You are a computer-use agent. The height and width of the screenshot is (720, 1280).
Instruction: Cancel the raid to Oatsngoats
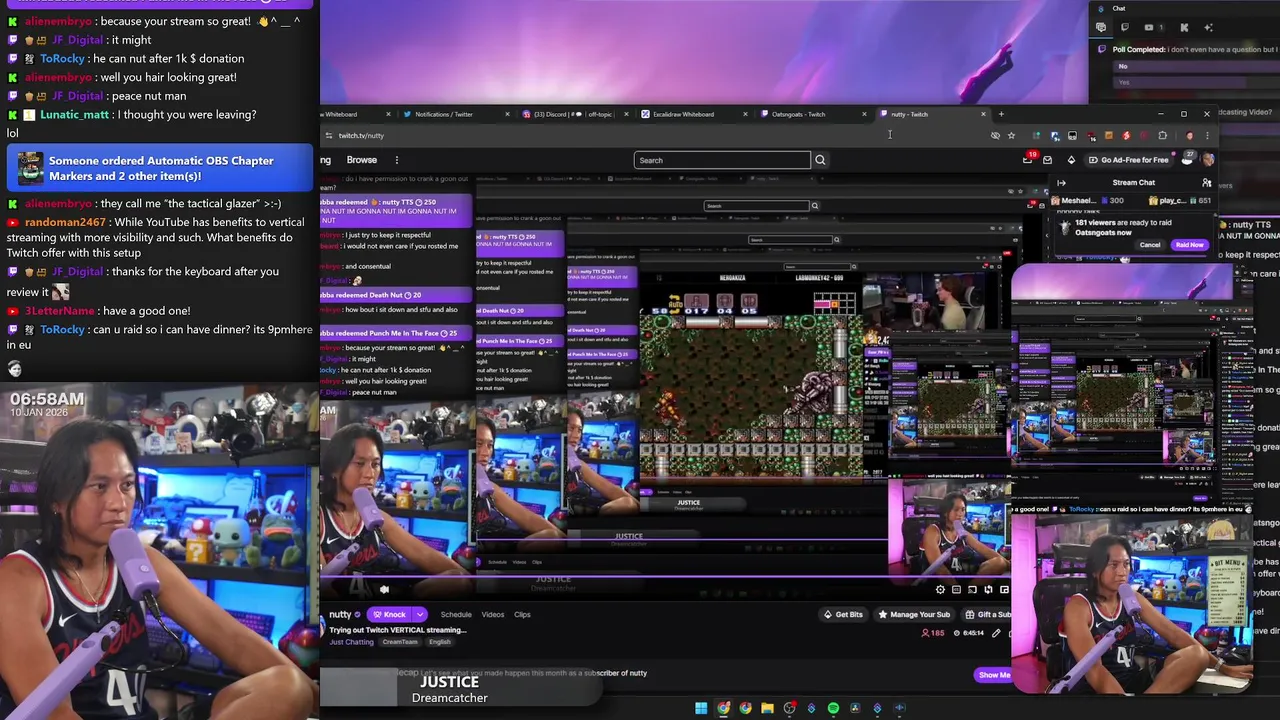[x=1150, y=245]
